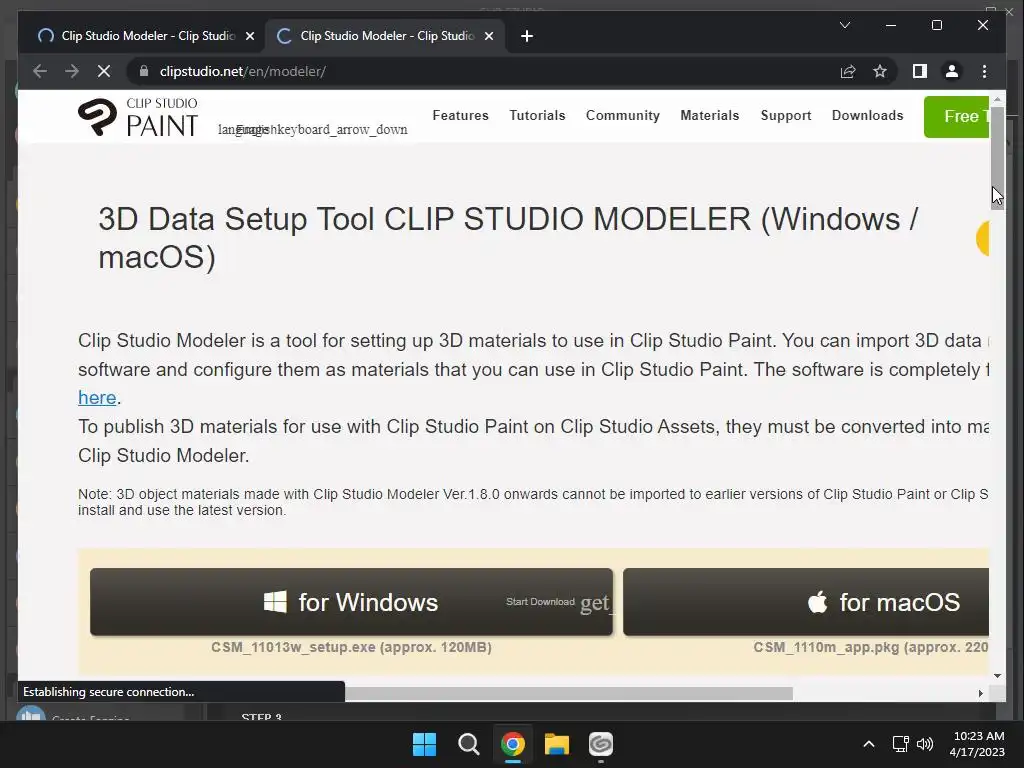Open a new tab with plus button

click(x=527, y=36)
